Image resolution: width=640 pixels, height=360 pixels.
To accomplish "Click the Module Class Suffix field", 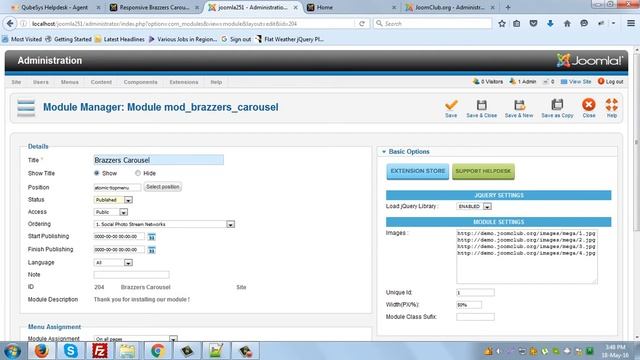I will 476,317.
